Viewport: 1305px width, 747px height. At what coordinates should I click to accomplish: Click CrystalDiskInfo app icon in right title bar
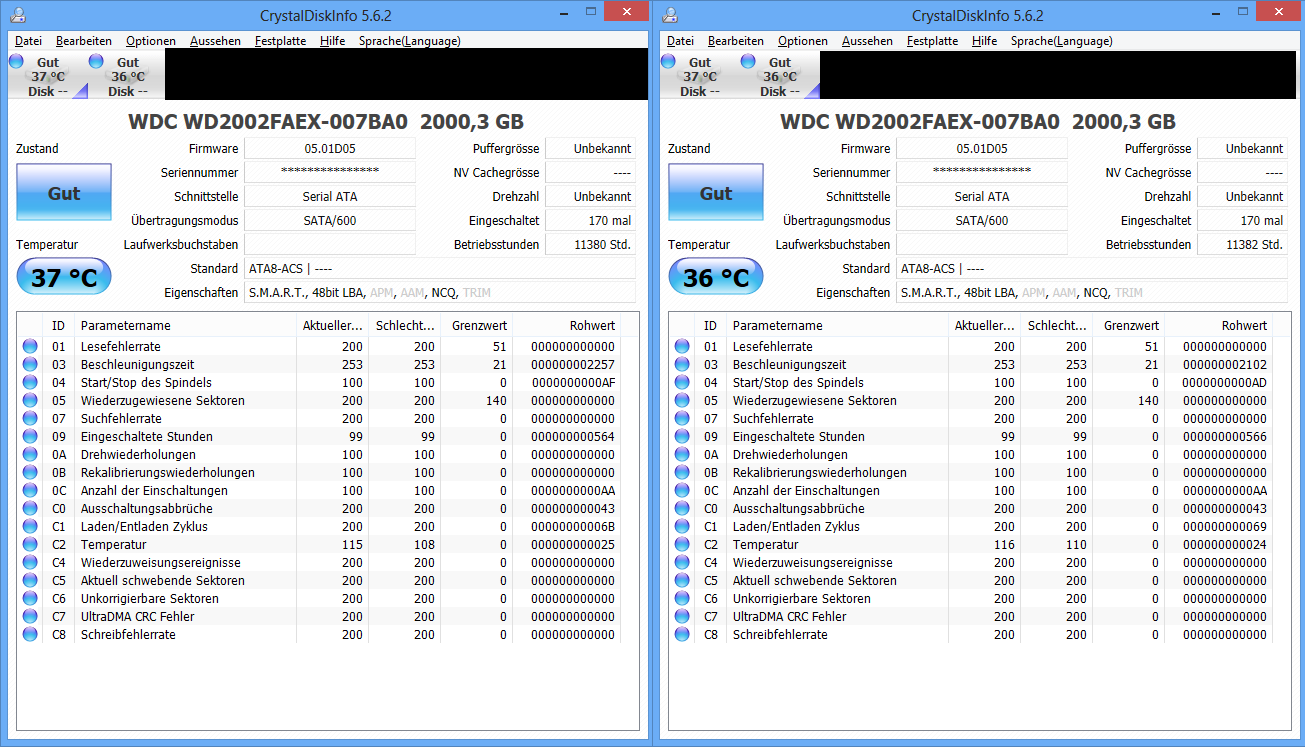[670, 15]
